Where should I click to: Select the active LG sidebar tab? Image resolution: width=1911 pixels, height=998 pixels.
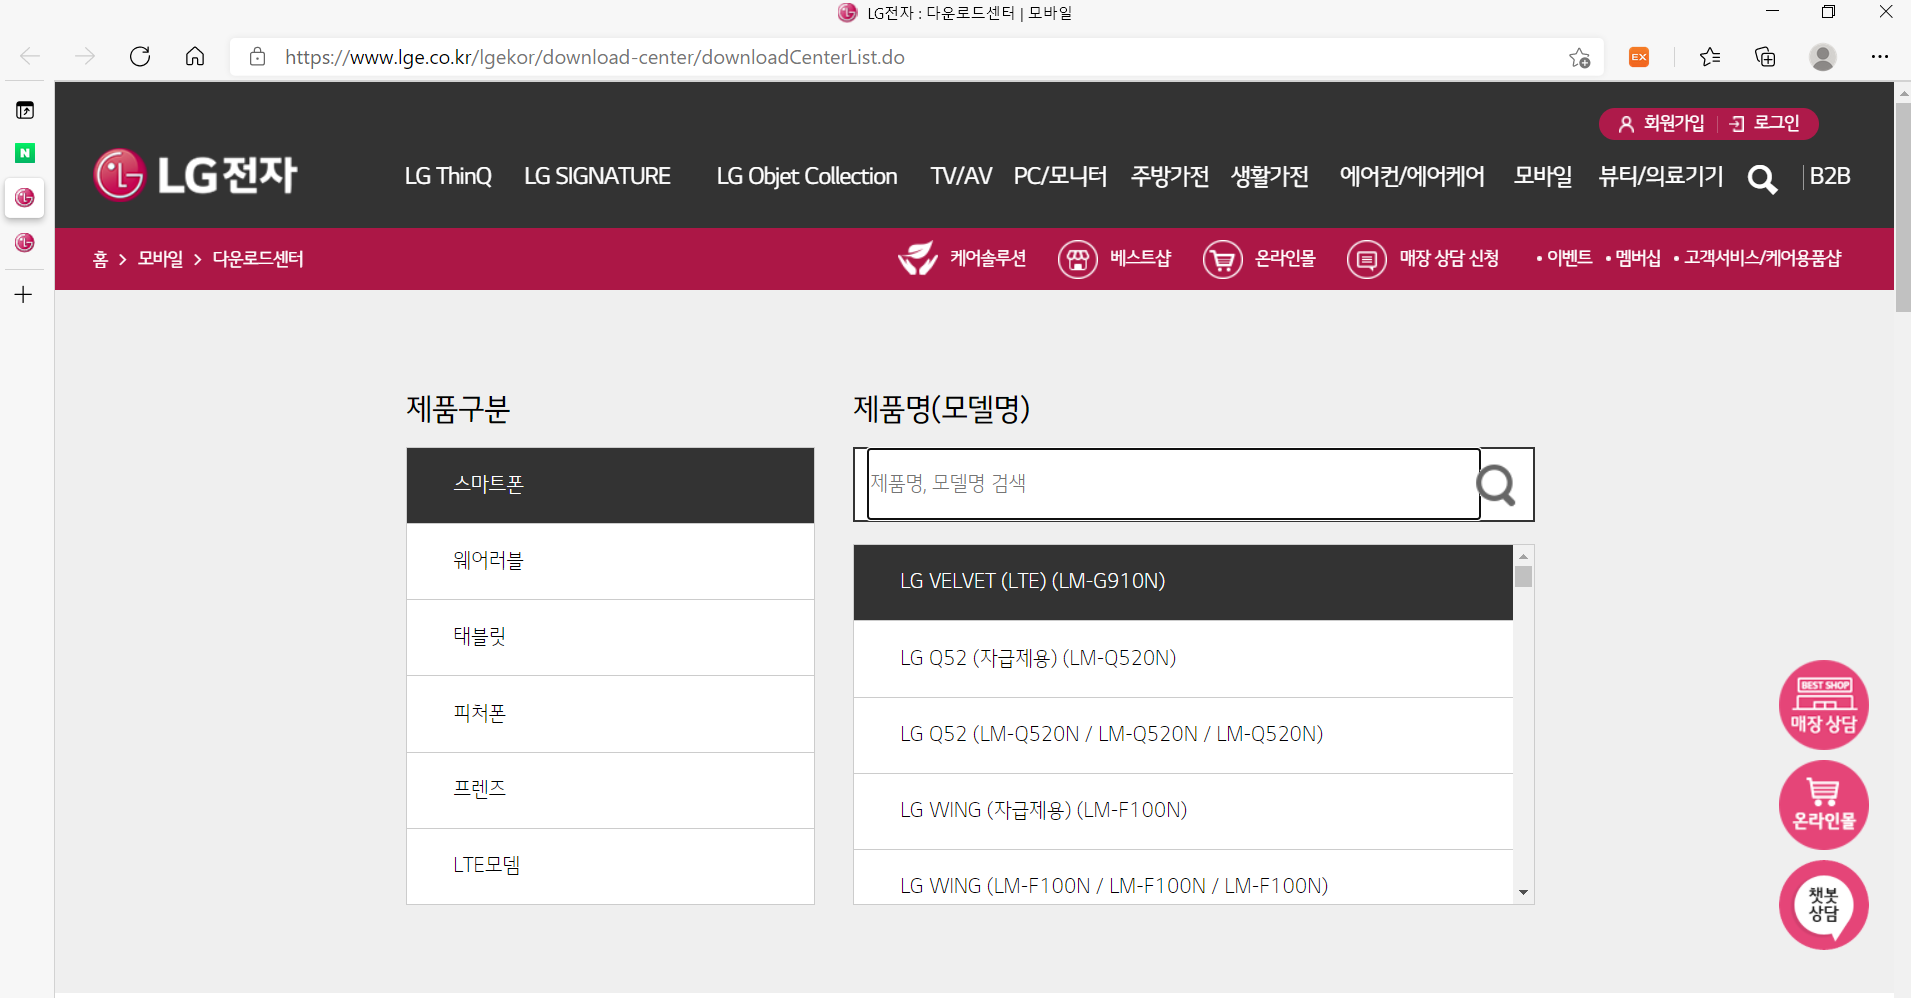point(25,198)
